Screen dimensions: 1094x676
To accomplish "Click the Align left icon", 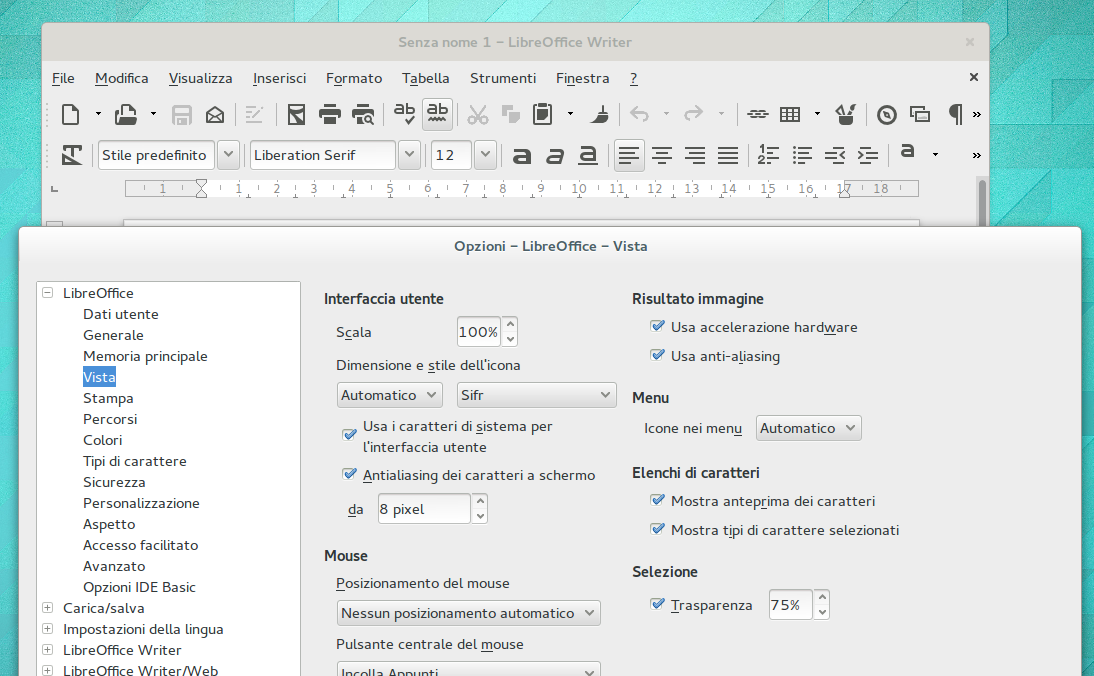I will tap(629, 156).
